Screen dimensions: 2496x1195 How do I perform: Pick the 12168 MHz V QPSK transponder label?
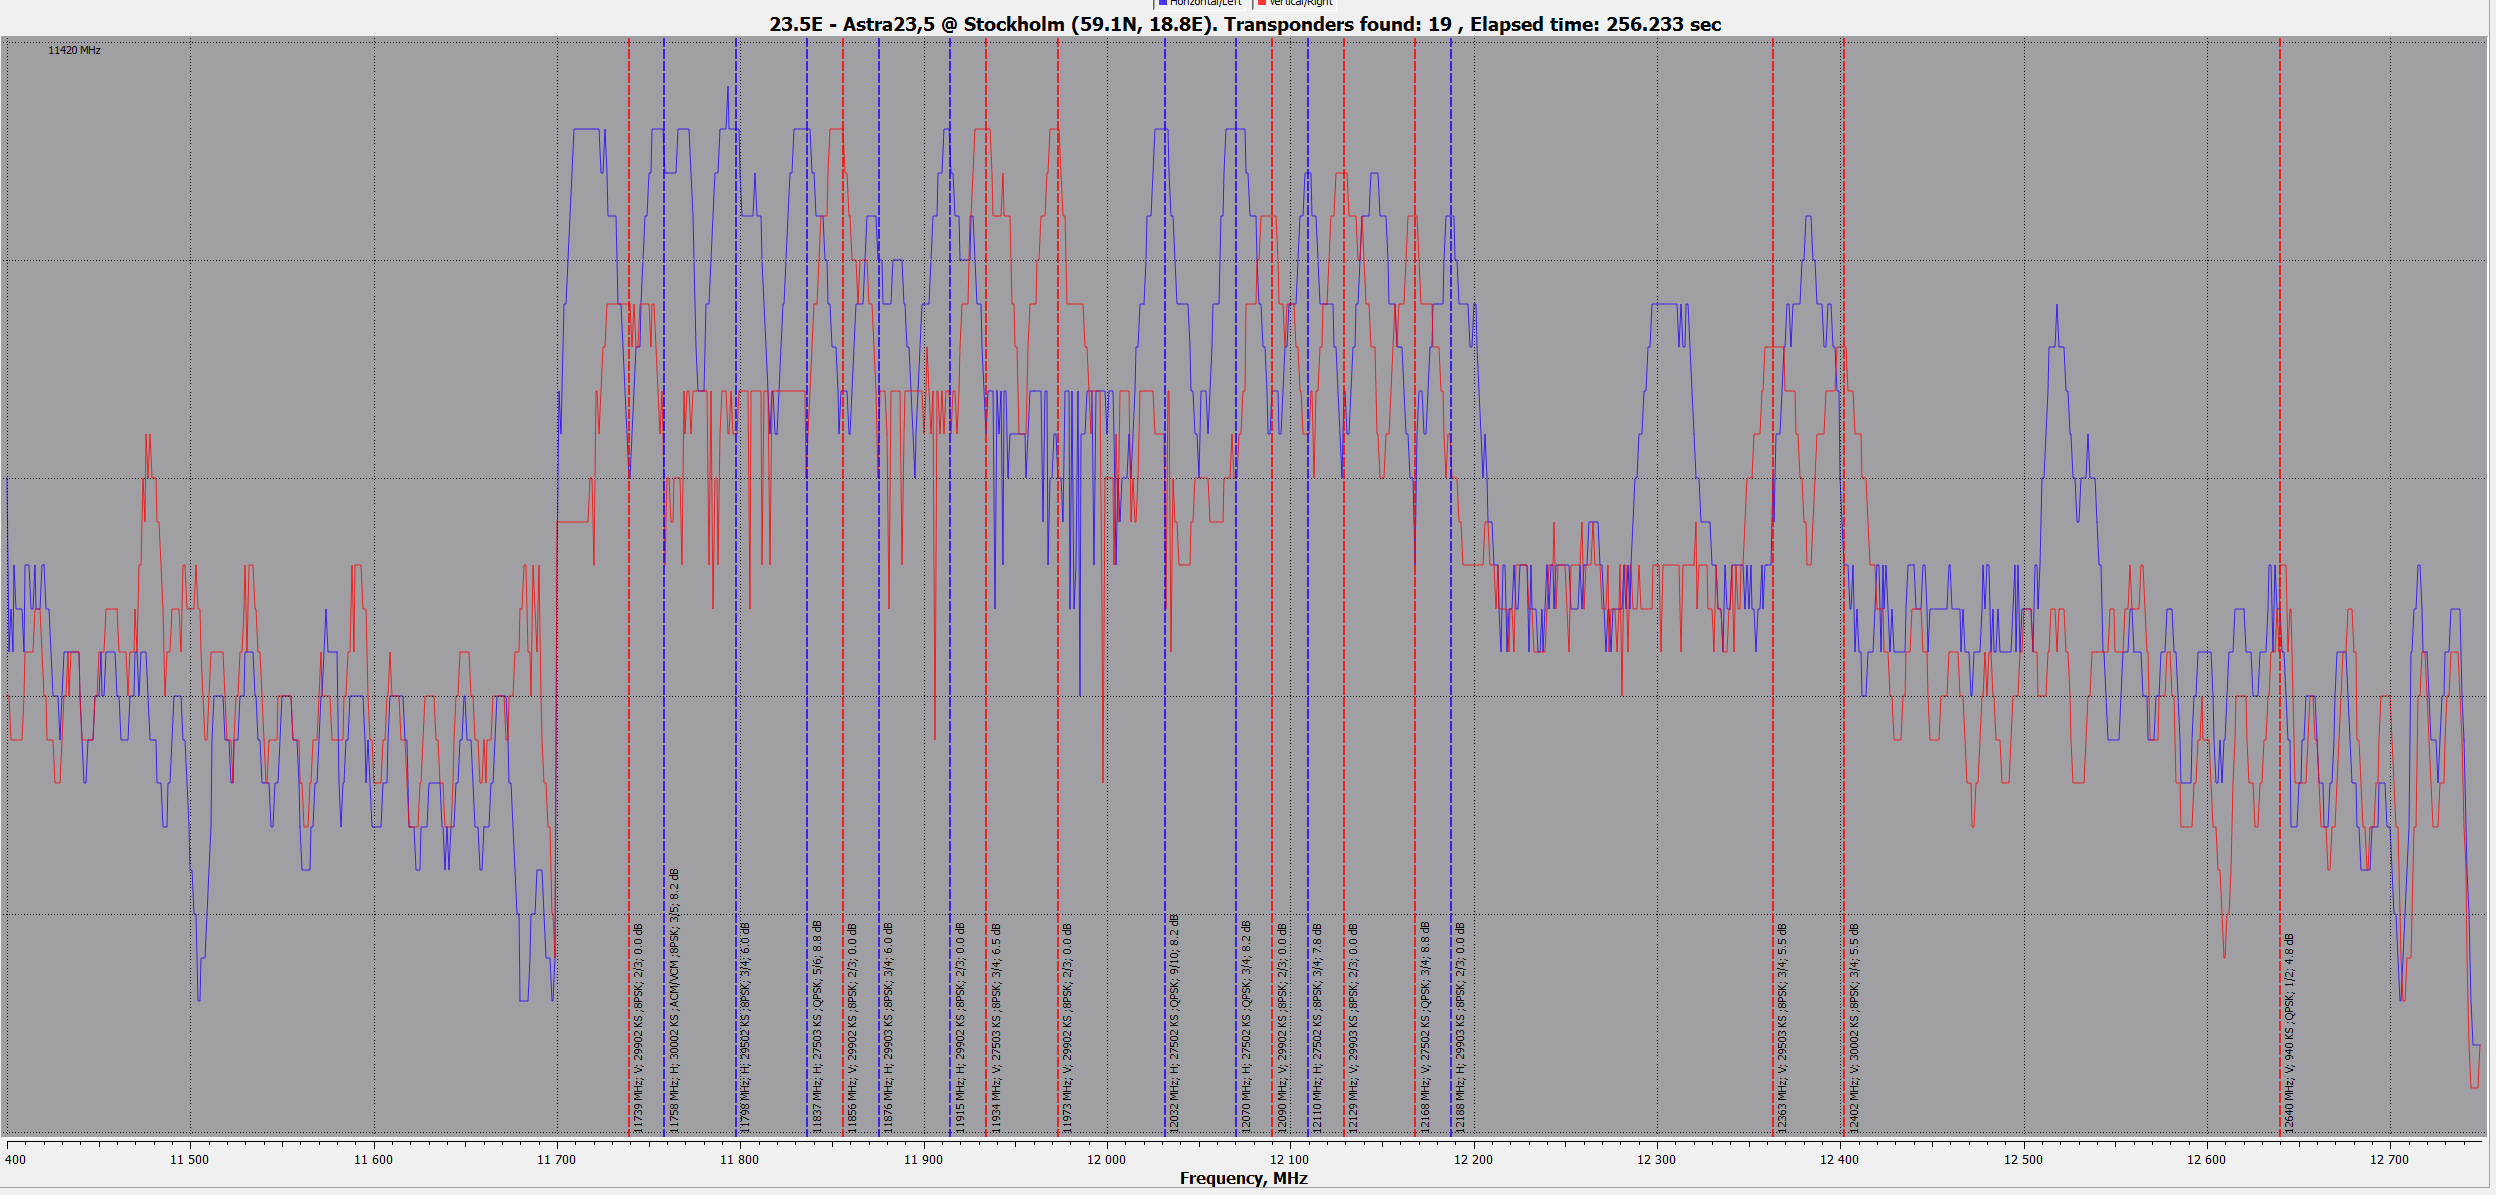(x=1425, y=1027)
